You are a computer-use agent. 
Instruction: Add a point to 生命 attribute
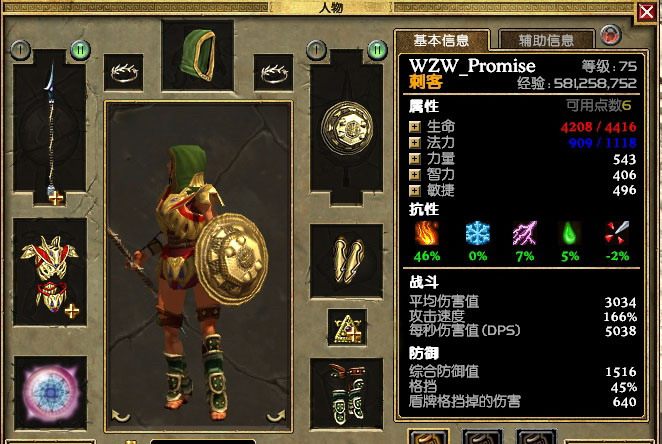point(415,127)
